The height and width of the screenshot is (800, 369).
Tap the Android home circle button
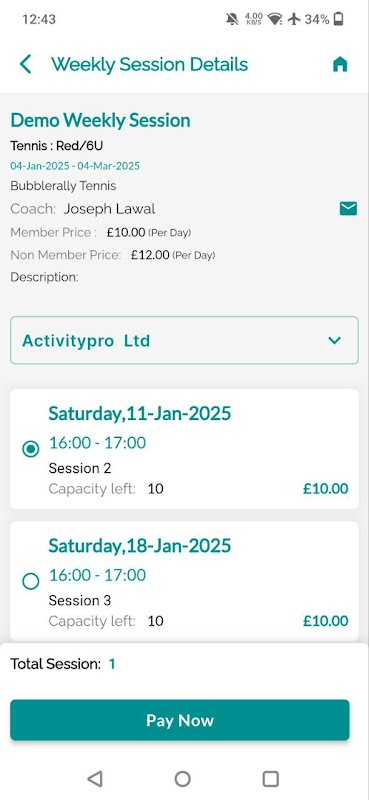183,779
